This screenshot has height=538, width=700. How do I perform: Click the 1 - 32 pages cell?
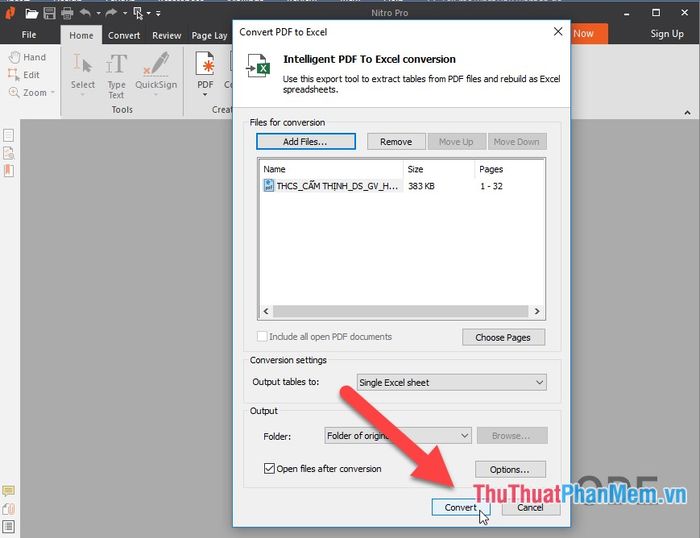pos(491,186)
